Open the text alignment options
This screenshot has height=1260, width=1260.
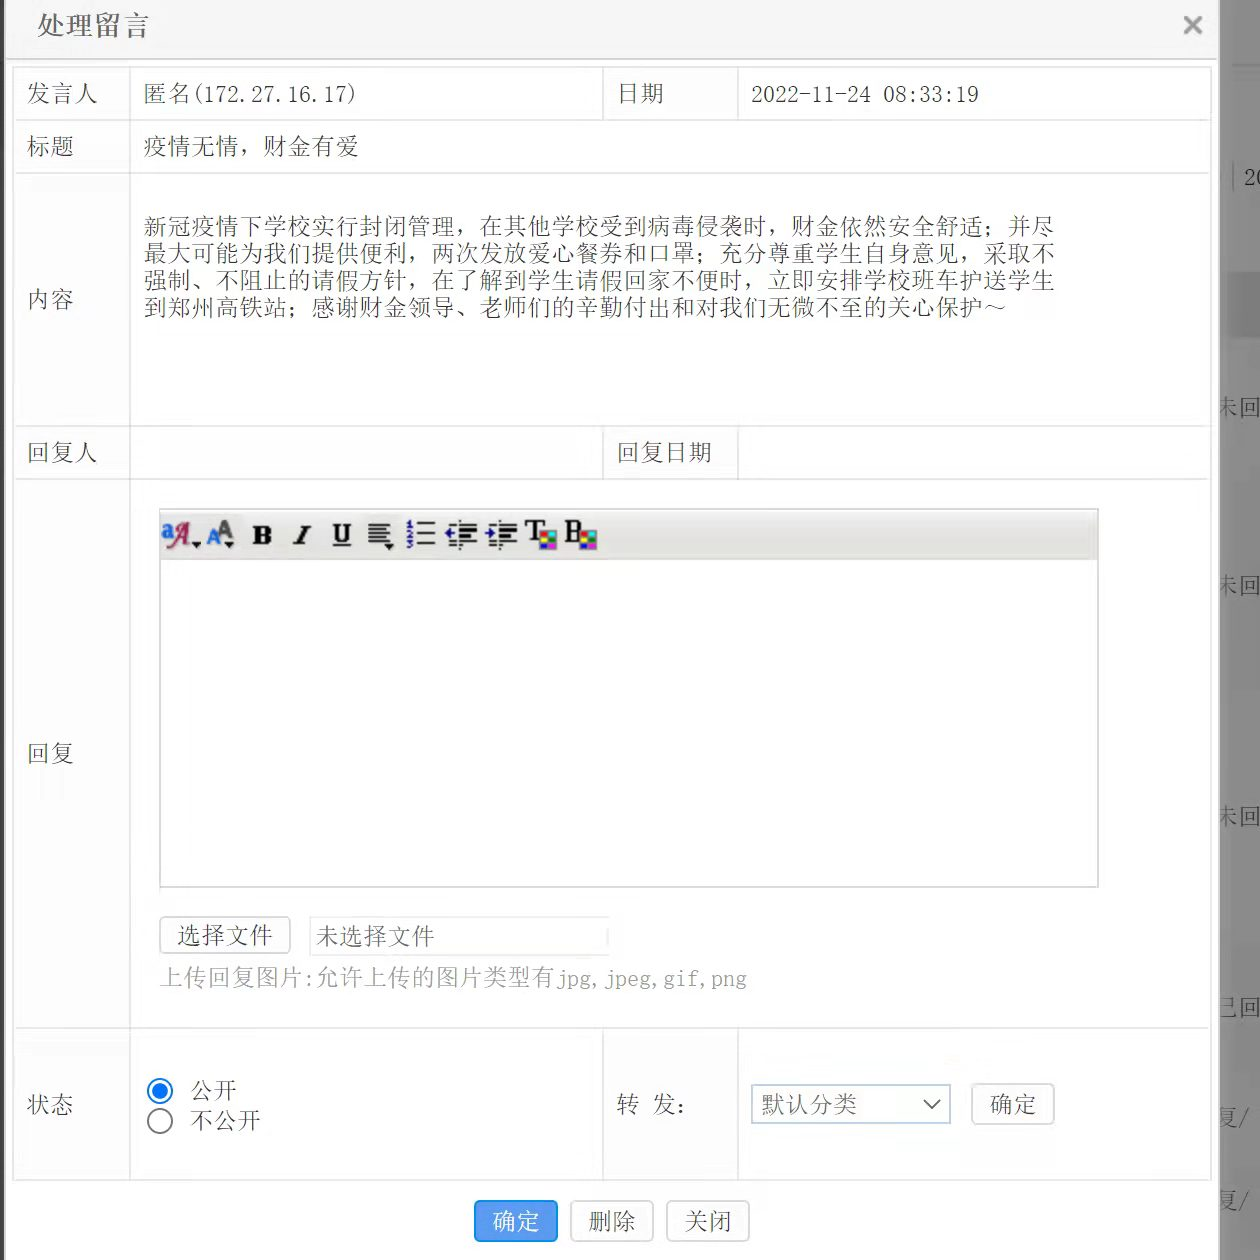(380, 535)
